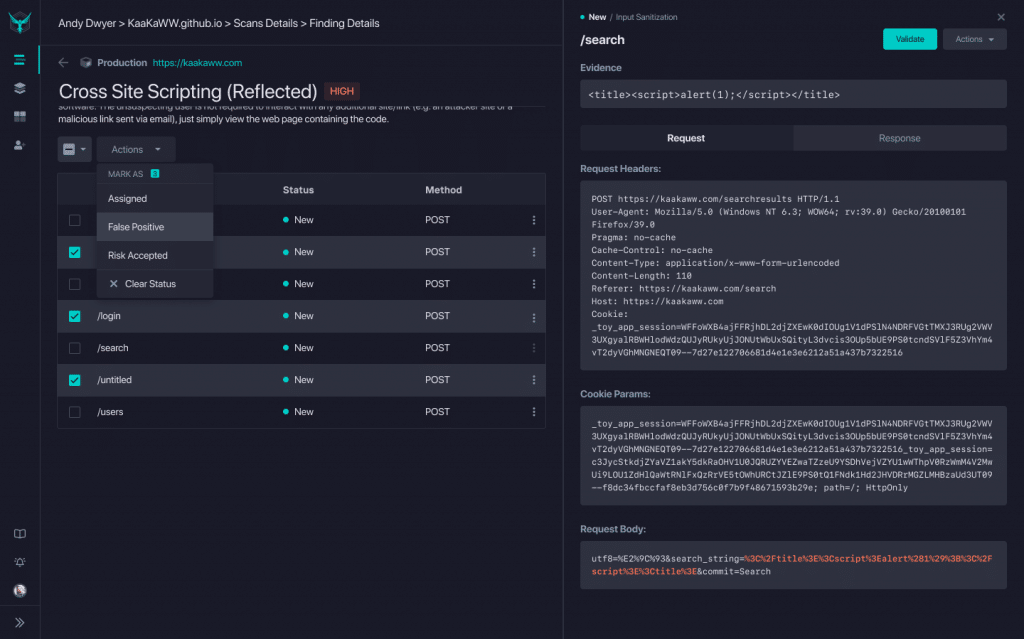
Task: Open the /login path row
Action: coord(109,316)
